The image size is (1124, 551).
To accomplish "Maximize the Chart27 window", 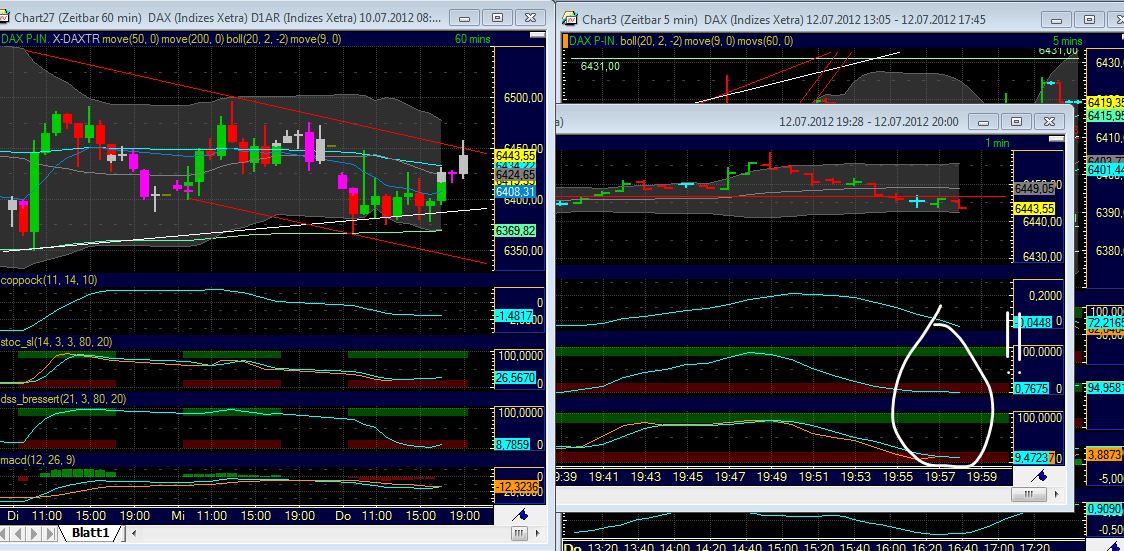I will coord(497,19).
